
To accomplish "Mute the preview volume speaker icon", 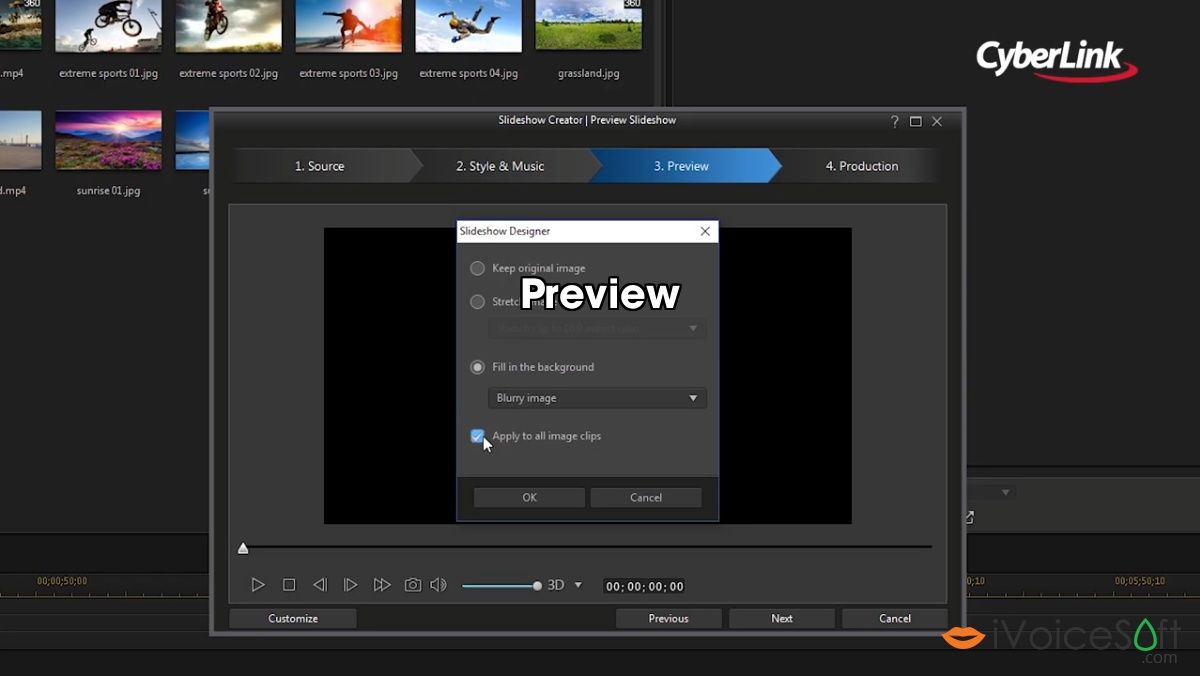I will 438,585.
